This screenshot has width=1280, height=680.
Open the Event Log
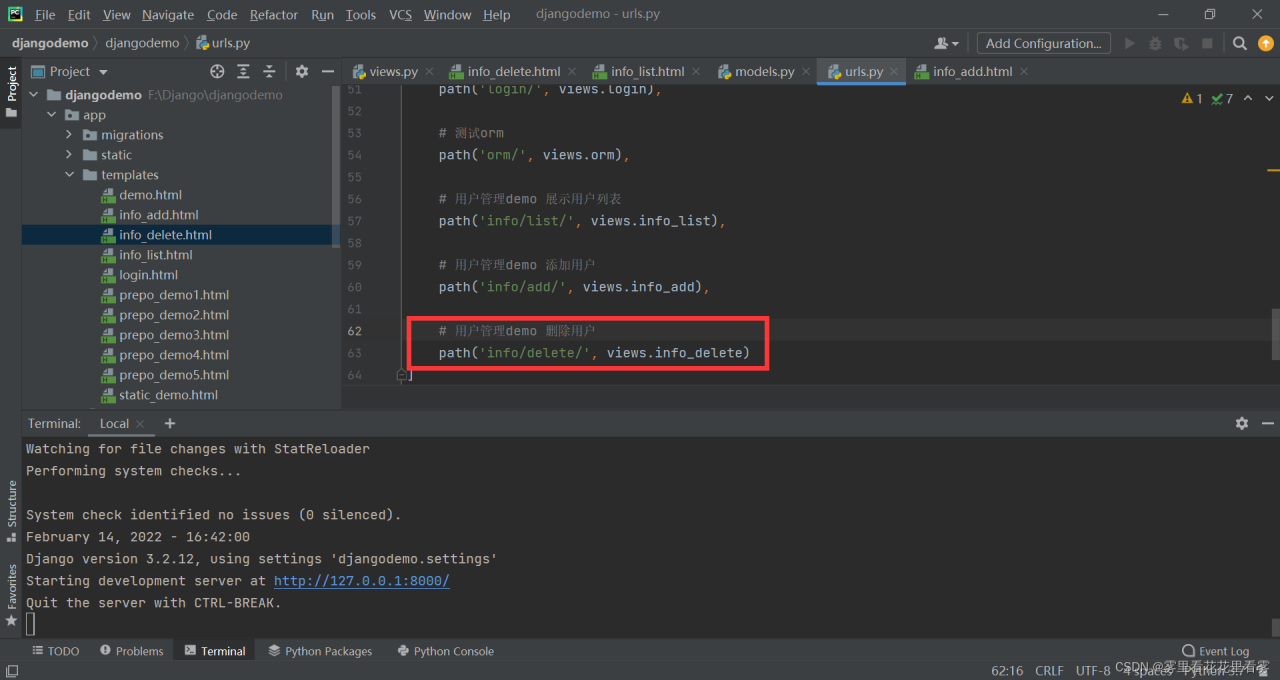point(1215,651)
